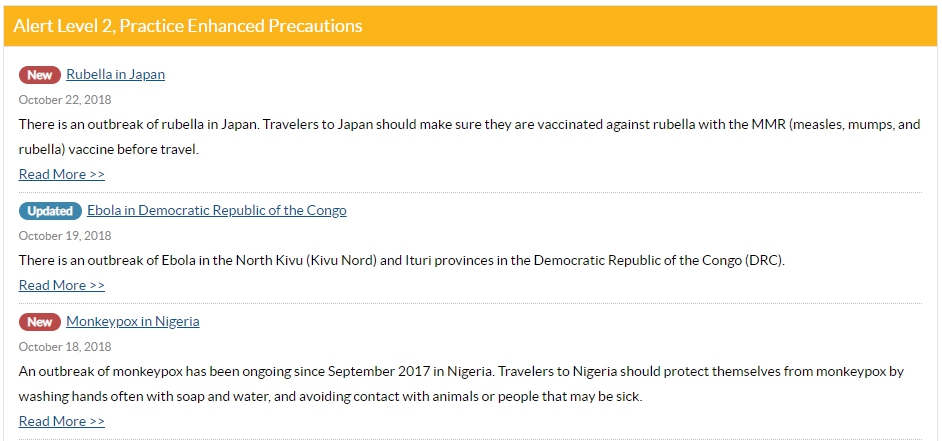Click the Ebola North Kivu outbreak description

(402, 261)
